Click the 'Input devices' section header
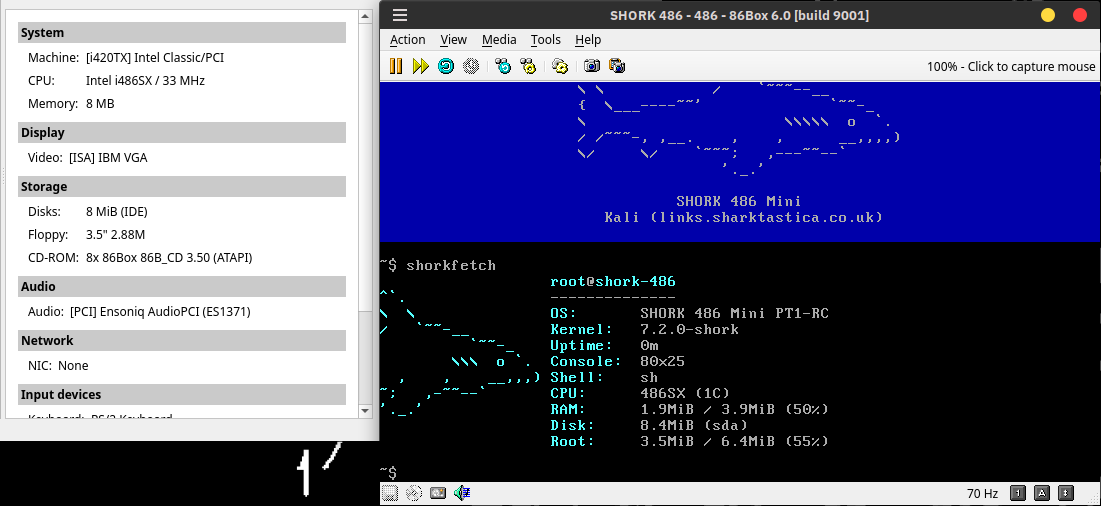 (182, 394)
